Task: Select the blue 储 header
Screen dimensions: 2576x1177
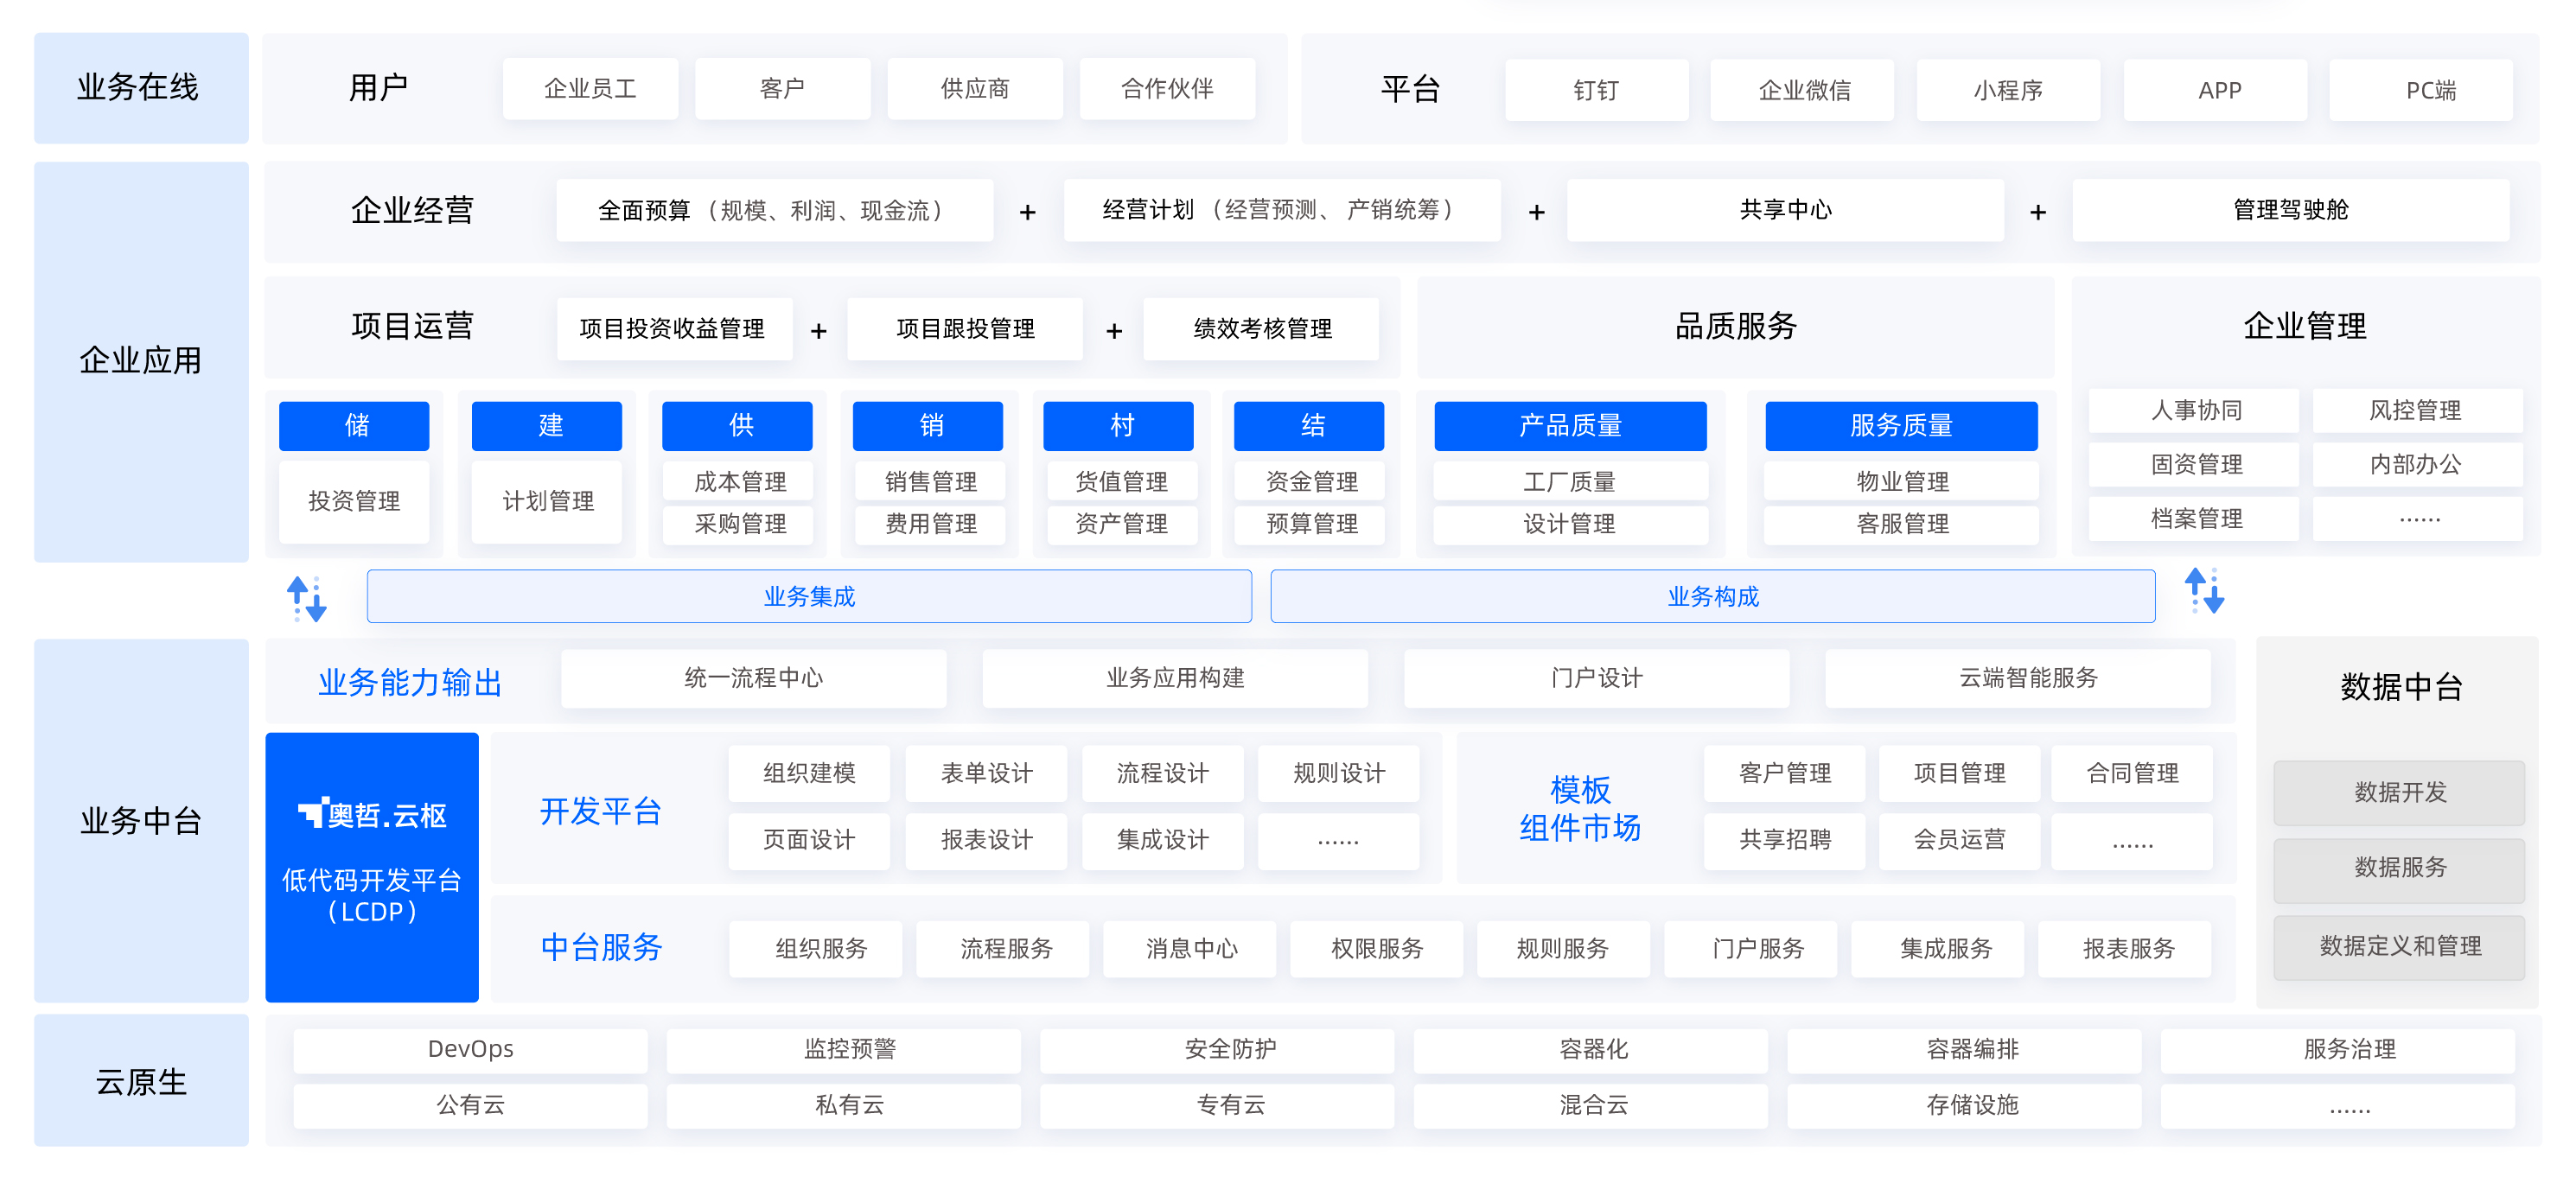Action: coord(354,426)
